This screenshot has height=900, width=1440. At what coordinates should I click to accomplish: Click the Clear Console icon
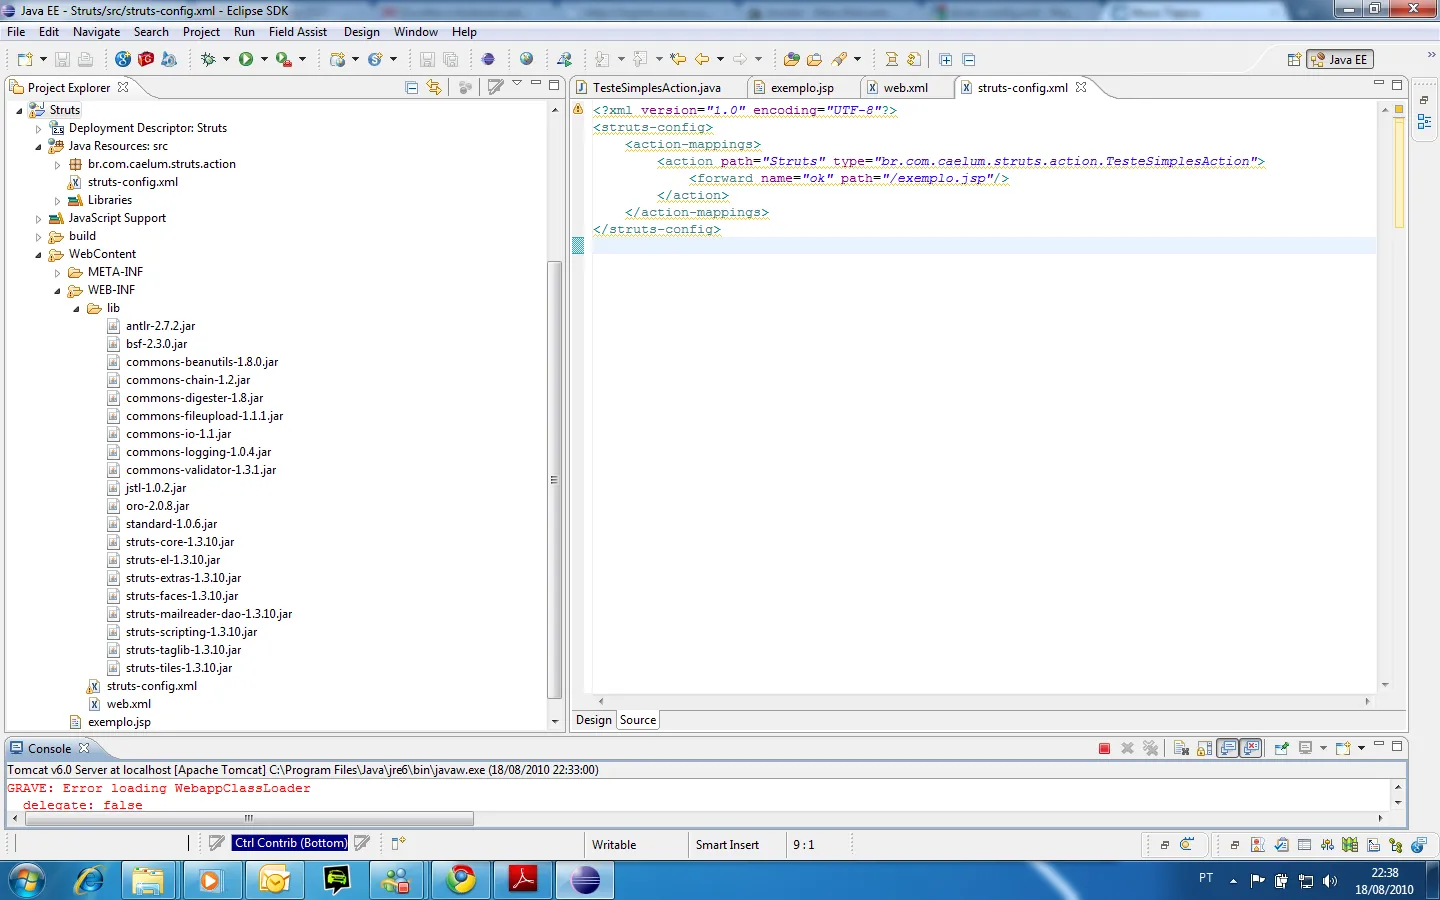point(1181,748)
